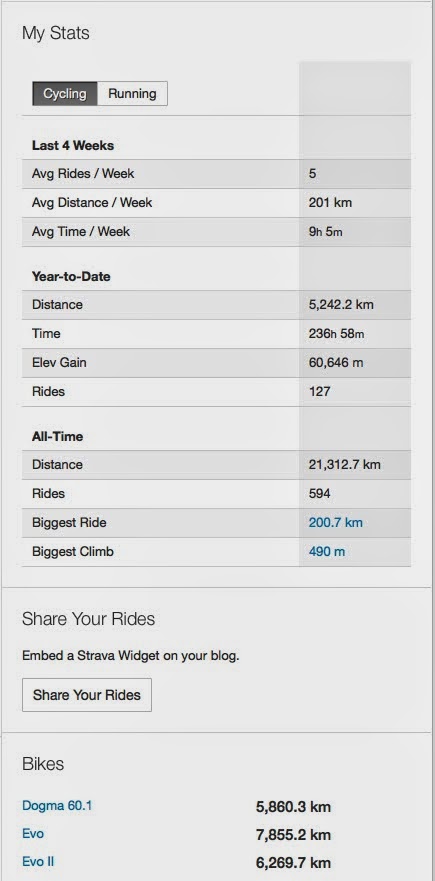The width and height of the screenshot is (435, 881).
Task: Click the Year-to-Date Time value 236h 58m
Action: coord(336,334)
